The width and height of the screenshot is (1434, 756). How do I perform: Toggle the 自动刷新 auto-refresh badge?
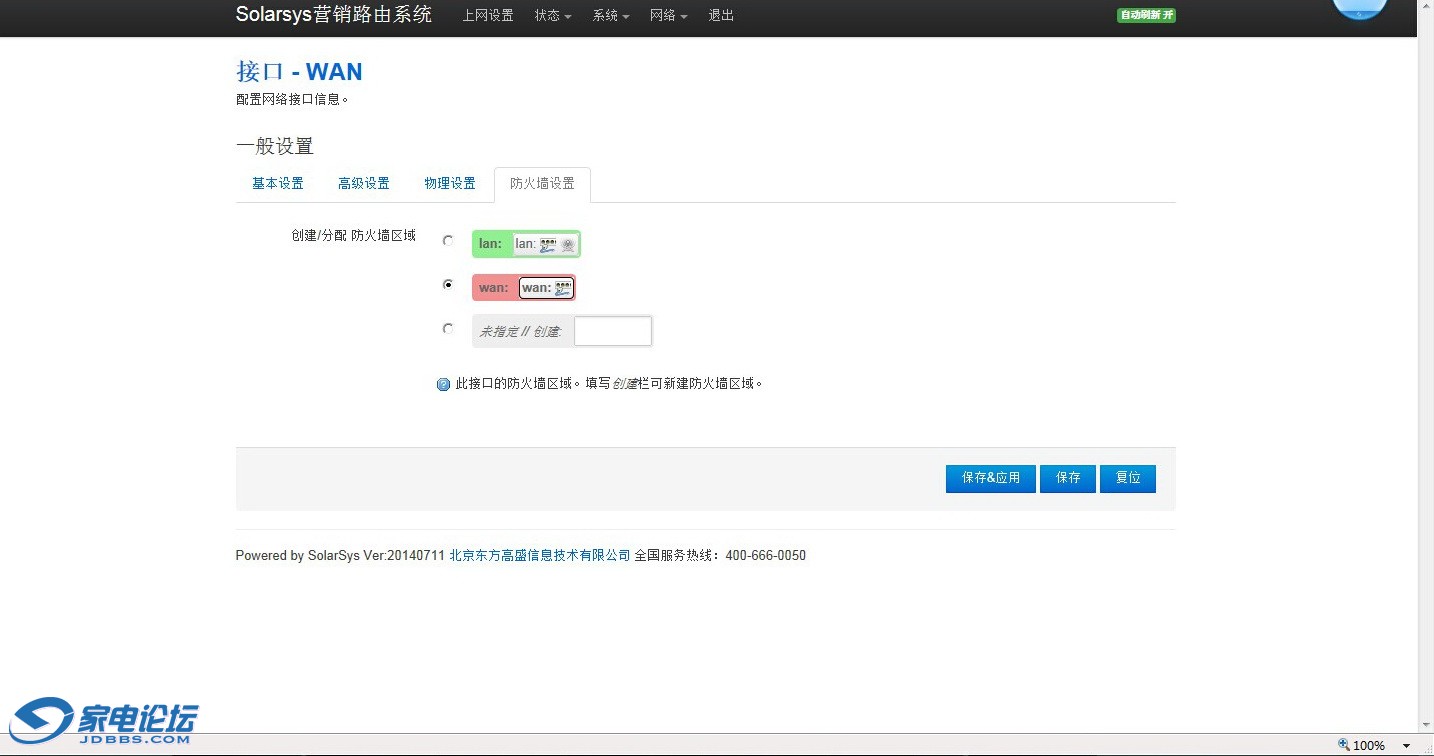coord(1146,15)
